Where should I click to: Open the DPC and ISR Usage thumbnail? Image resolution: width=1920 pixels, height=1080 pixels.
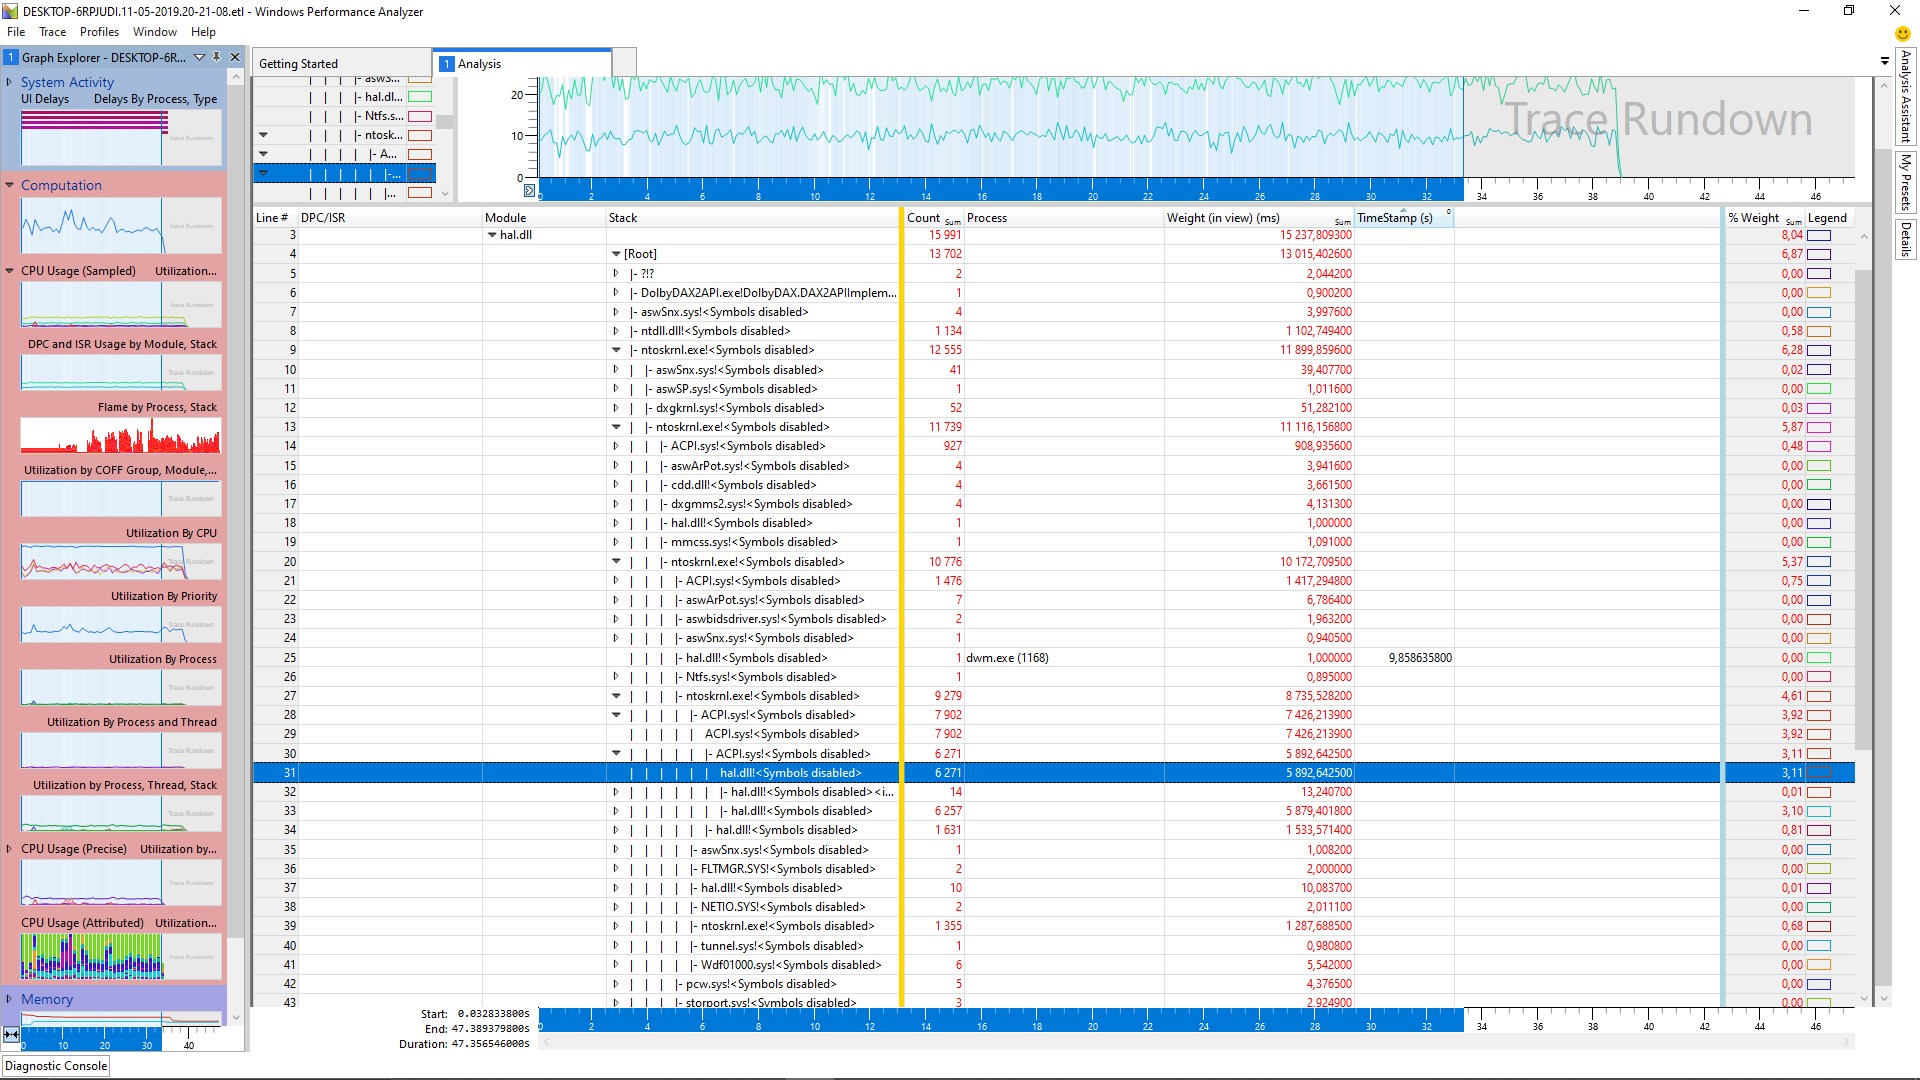point(121,371)
